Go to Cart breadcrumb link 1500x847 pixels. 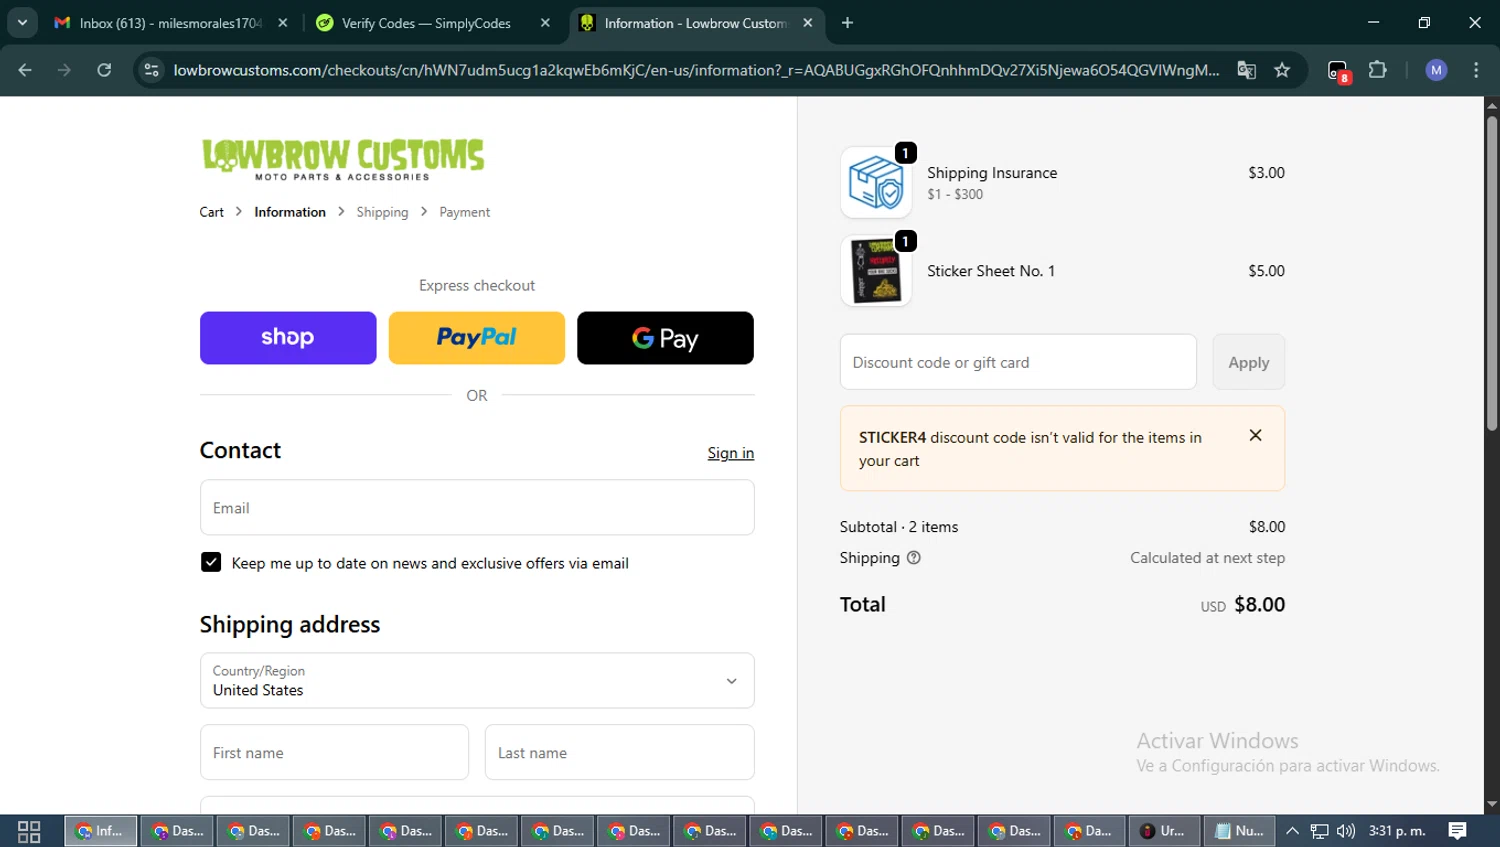click(x=211, y=212)
